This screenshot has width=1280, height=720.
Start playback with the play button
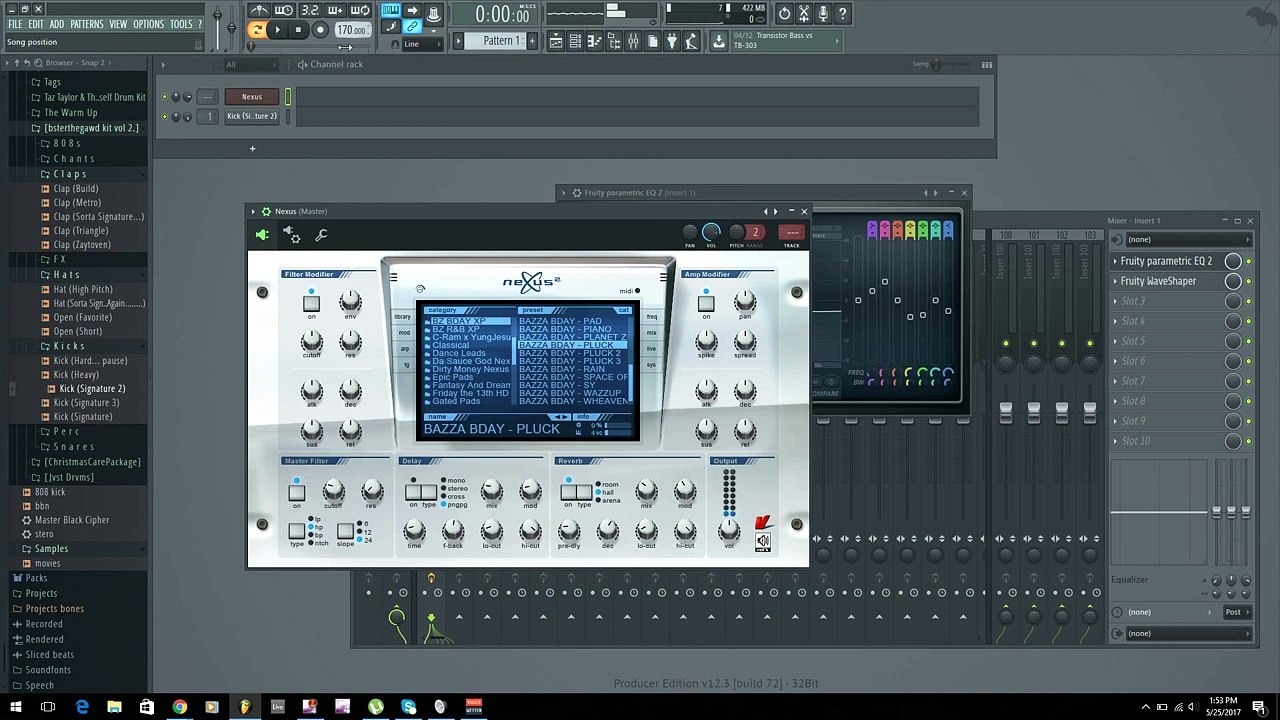click(x=277, y=30)
